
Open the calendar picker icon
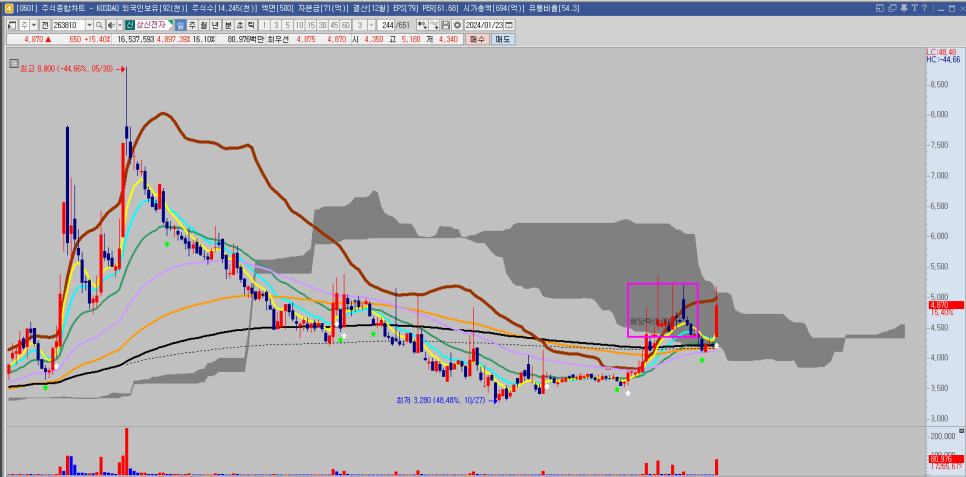coord(509,25)
